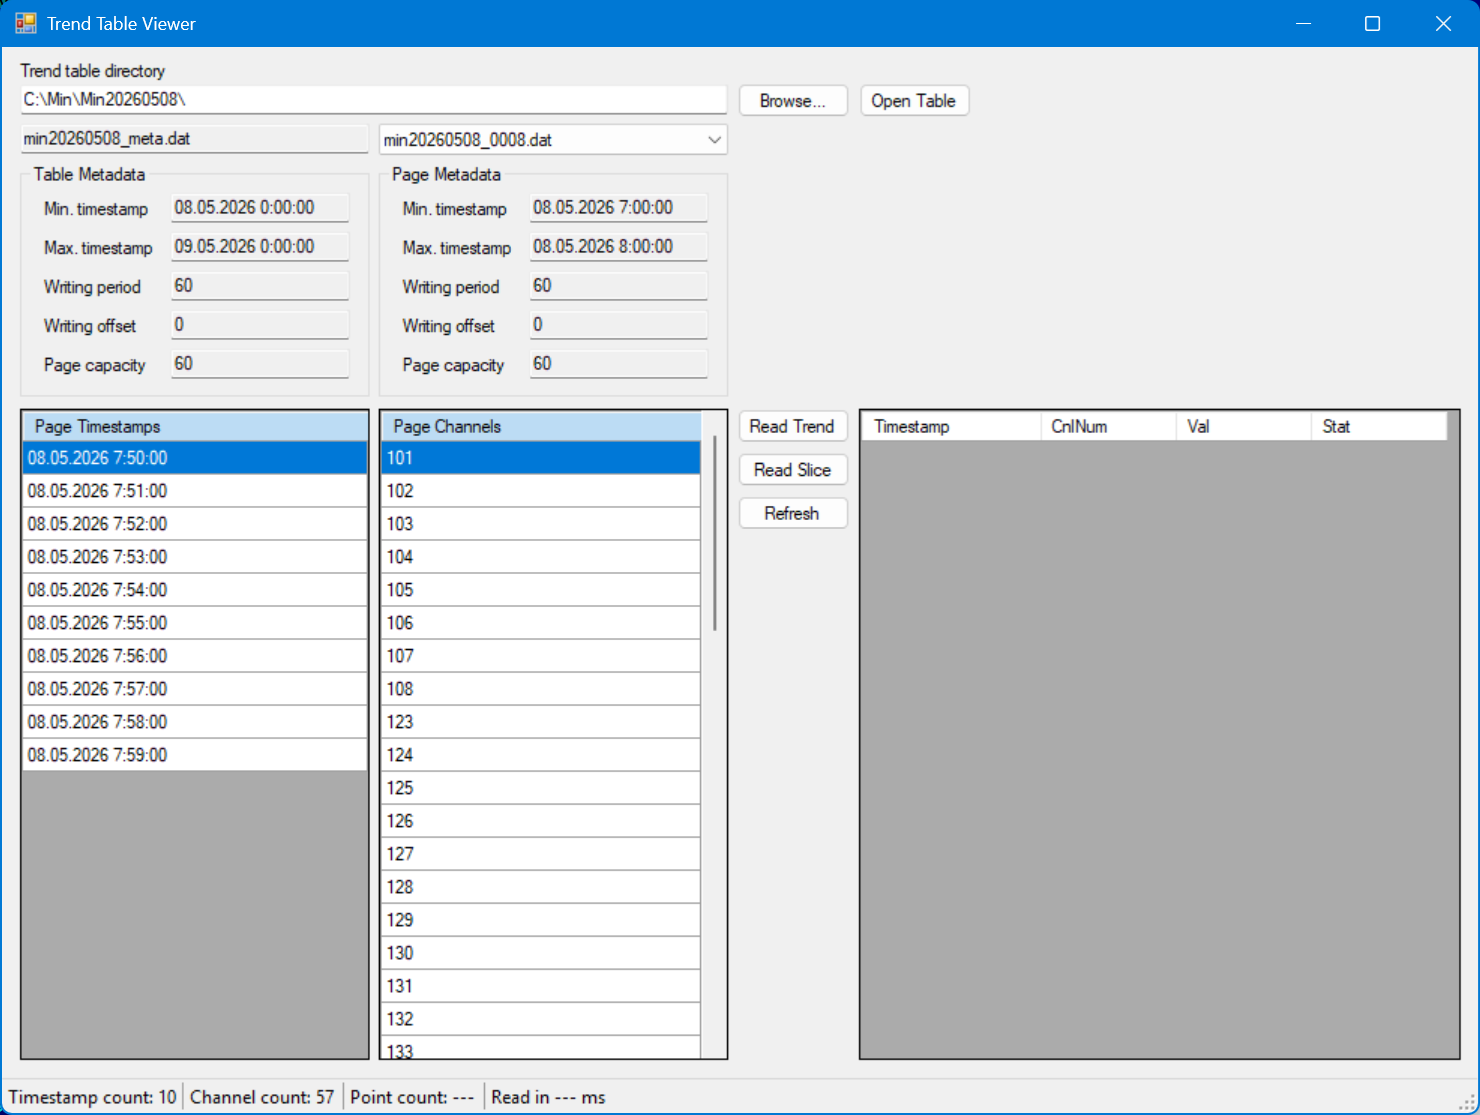
Task: Click the Page Channels scrollbar thumb
Action: click(714, 533)
